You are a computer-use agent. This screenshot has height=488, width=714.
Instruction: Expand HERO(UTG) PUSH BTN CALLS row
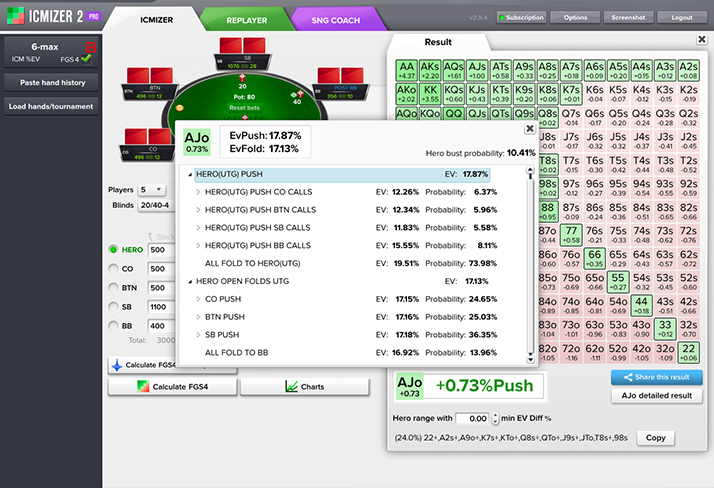[198, 210]
